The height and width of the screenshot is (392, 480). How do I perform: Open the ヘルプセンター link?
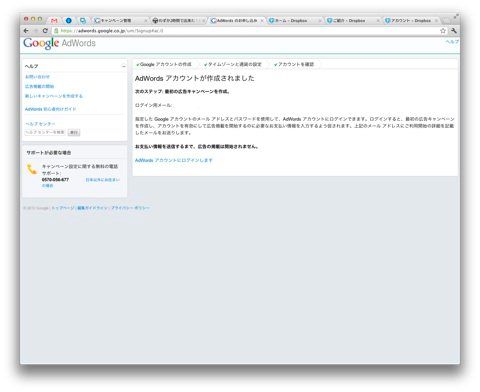click(40, 124)
